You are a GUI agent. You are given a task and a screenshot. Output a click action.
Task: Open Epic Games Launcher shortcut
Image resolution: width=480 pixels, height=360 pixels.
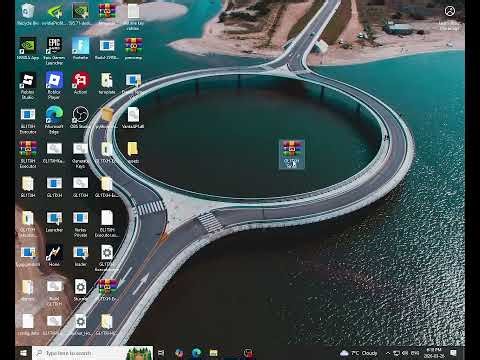(54, 51)
